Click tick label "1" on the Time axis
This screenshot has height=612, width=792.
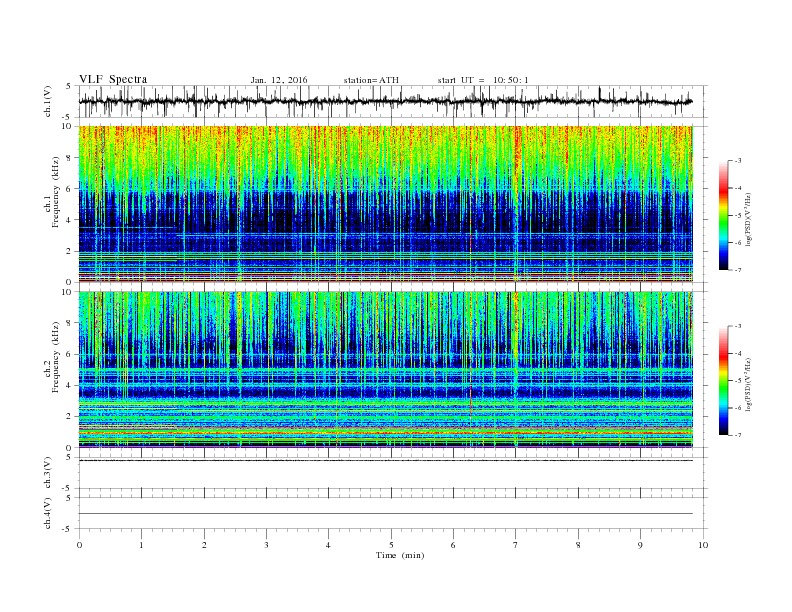[141, 545]
